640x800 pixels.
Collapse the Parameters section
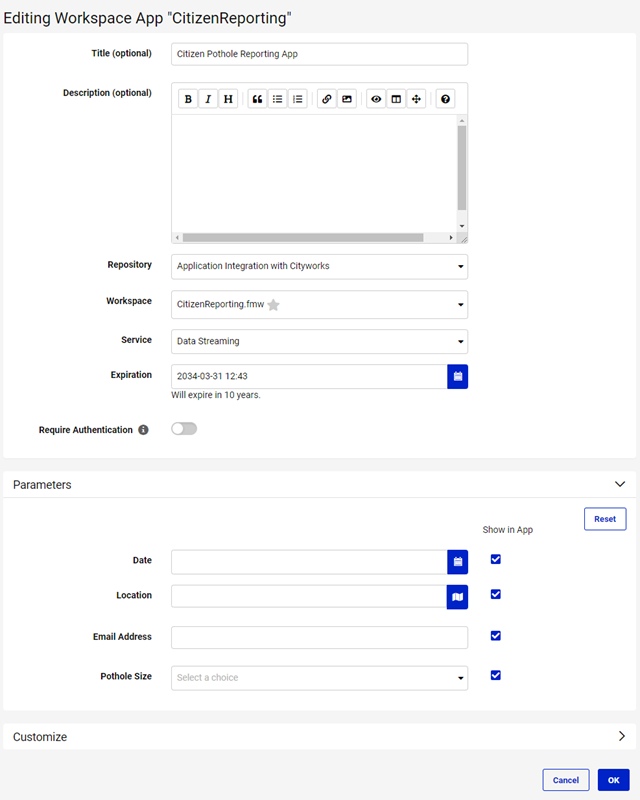click(620, 484)
